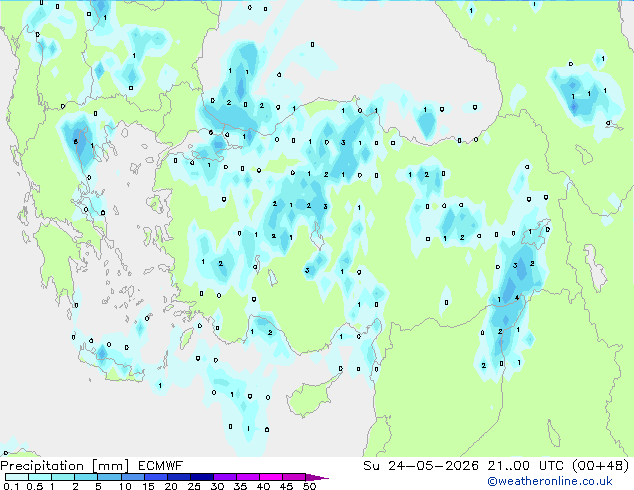The image size is (634, 490).
Task: Click the word "Precipitation" in the caption
Action: coord(42,466)
